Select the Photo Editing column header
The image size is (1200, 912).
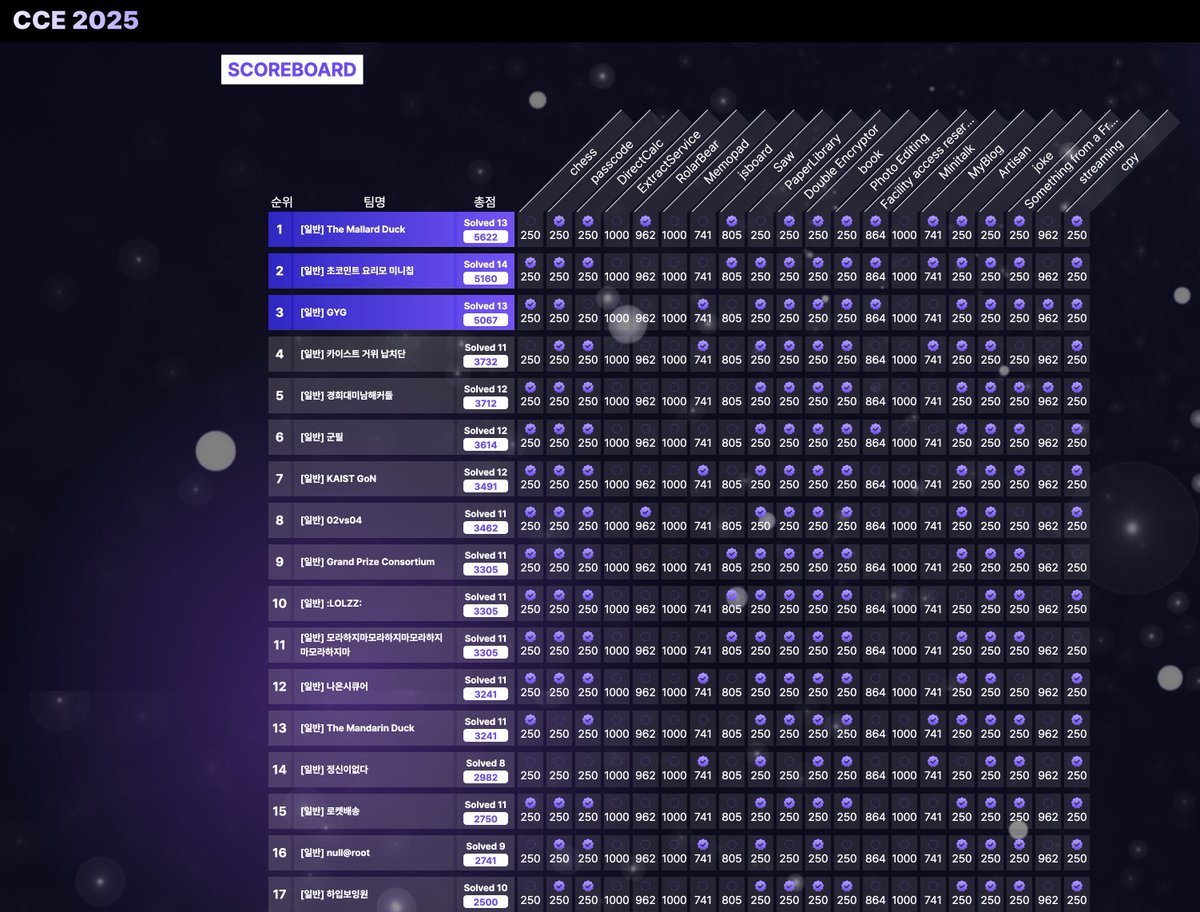coord(899,161)
